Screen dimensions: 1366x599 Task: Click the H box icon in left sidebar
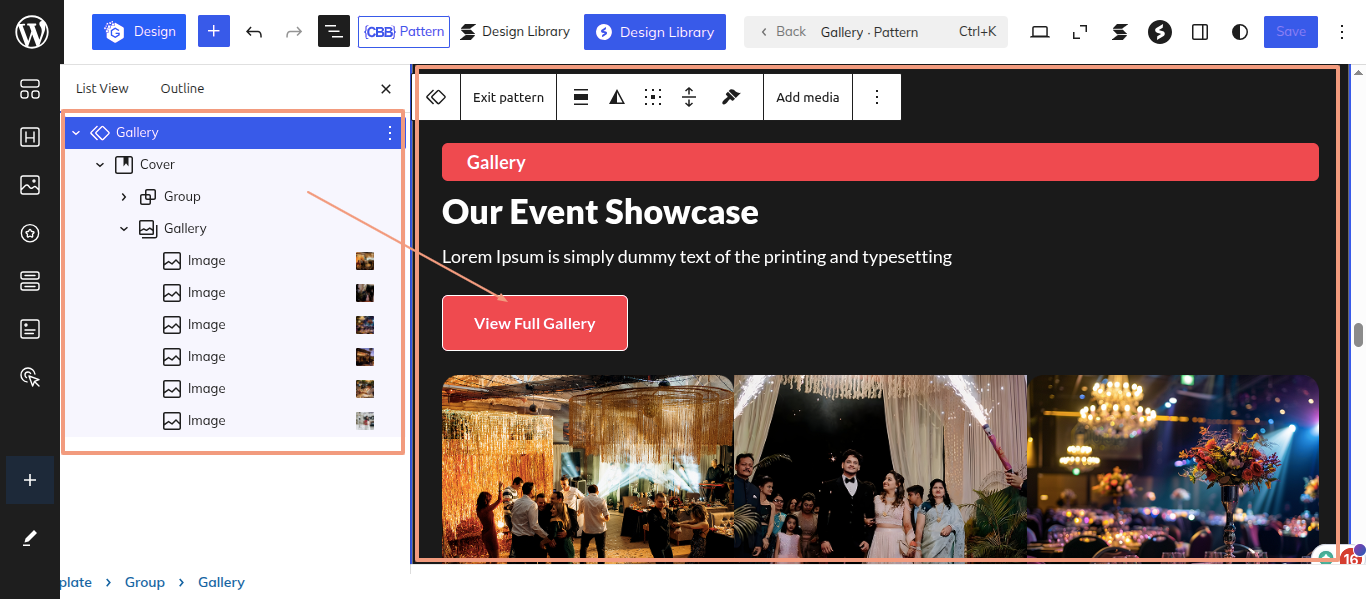pyautogui.click(x=30, y=137)
